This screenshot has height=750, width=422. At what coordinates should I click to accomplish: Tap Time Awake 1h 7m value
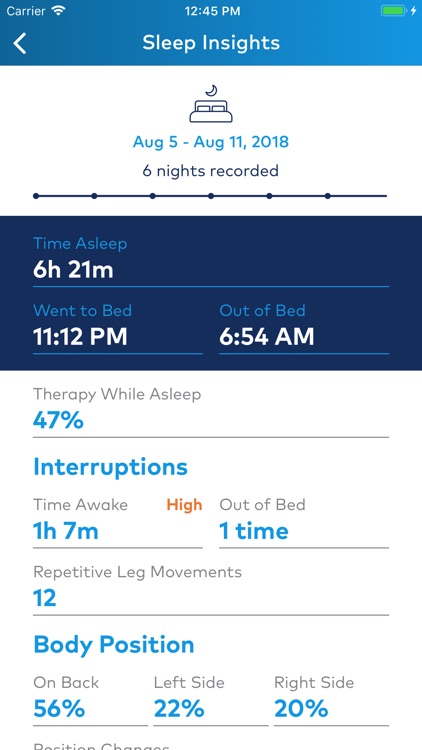pyautogui.click(x=66, y=531)
